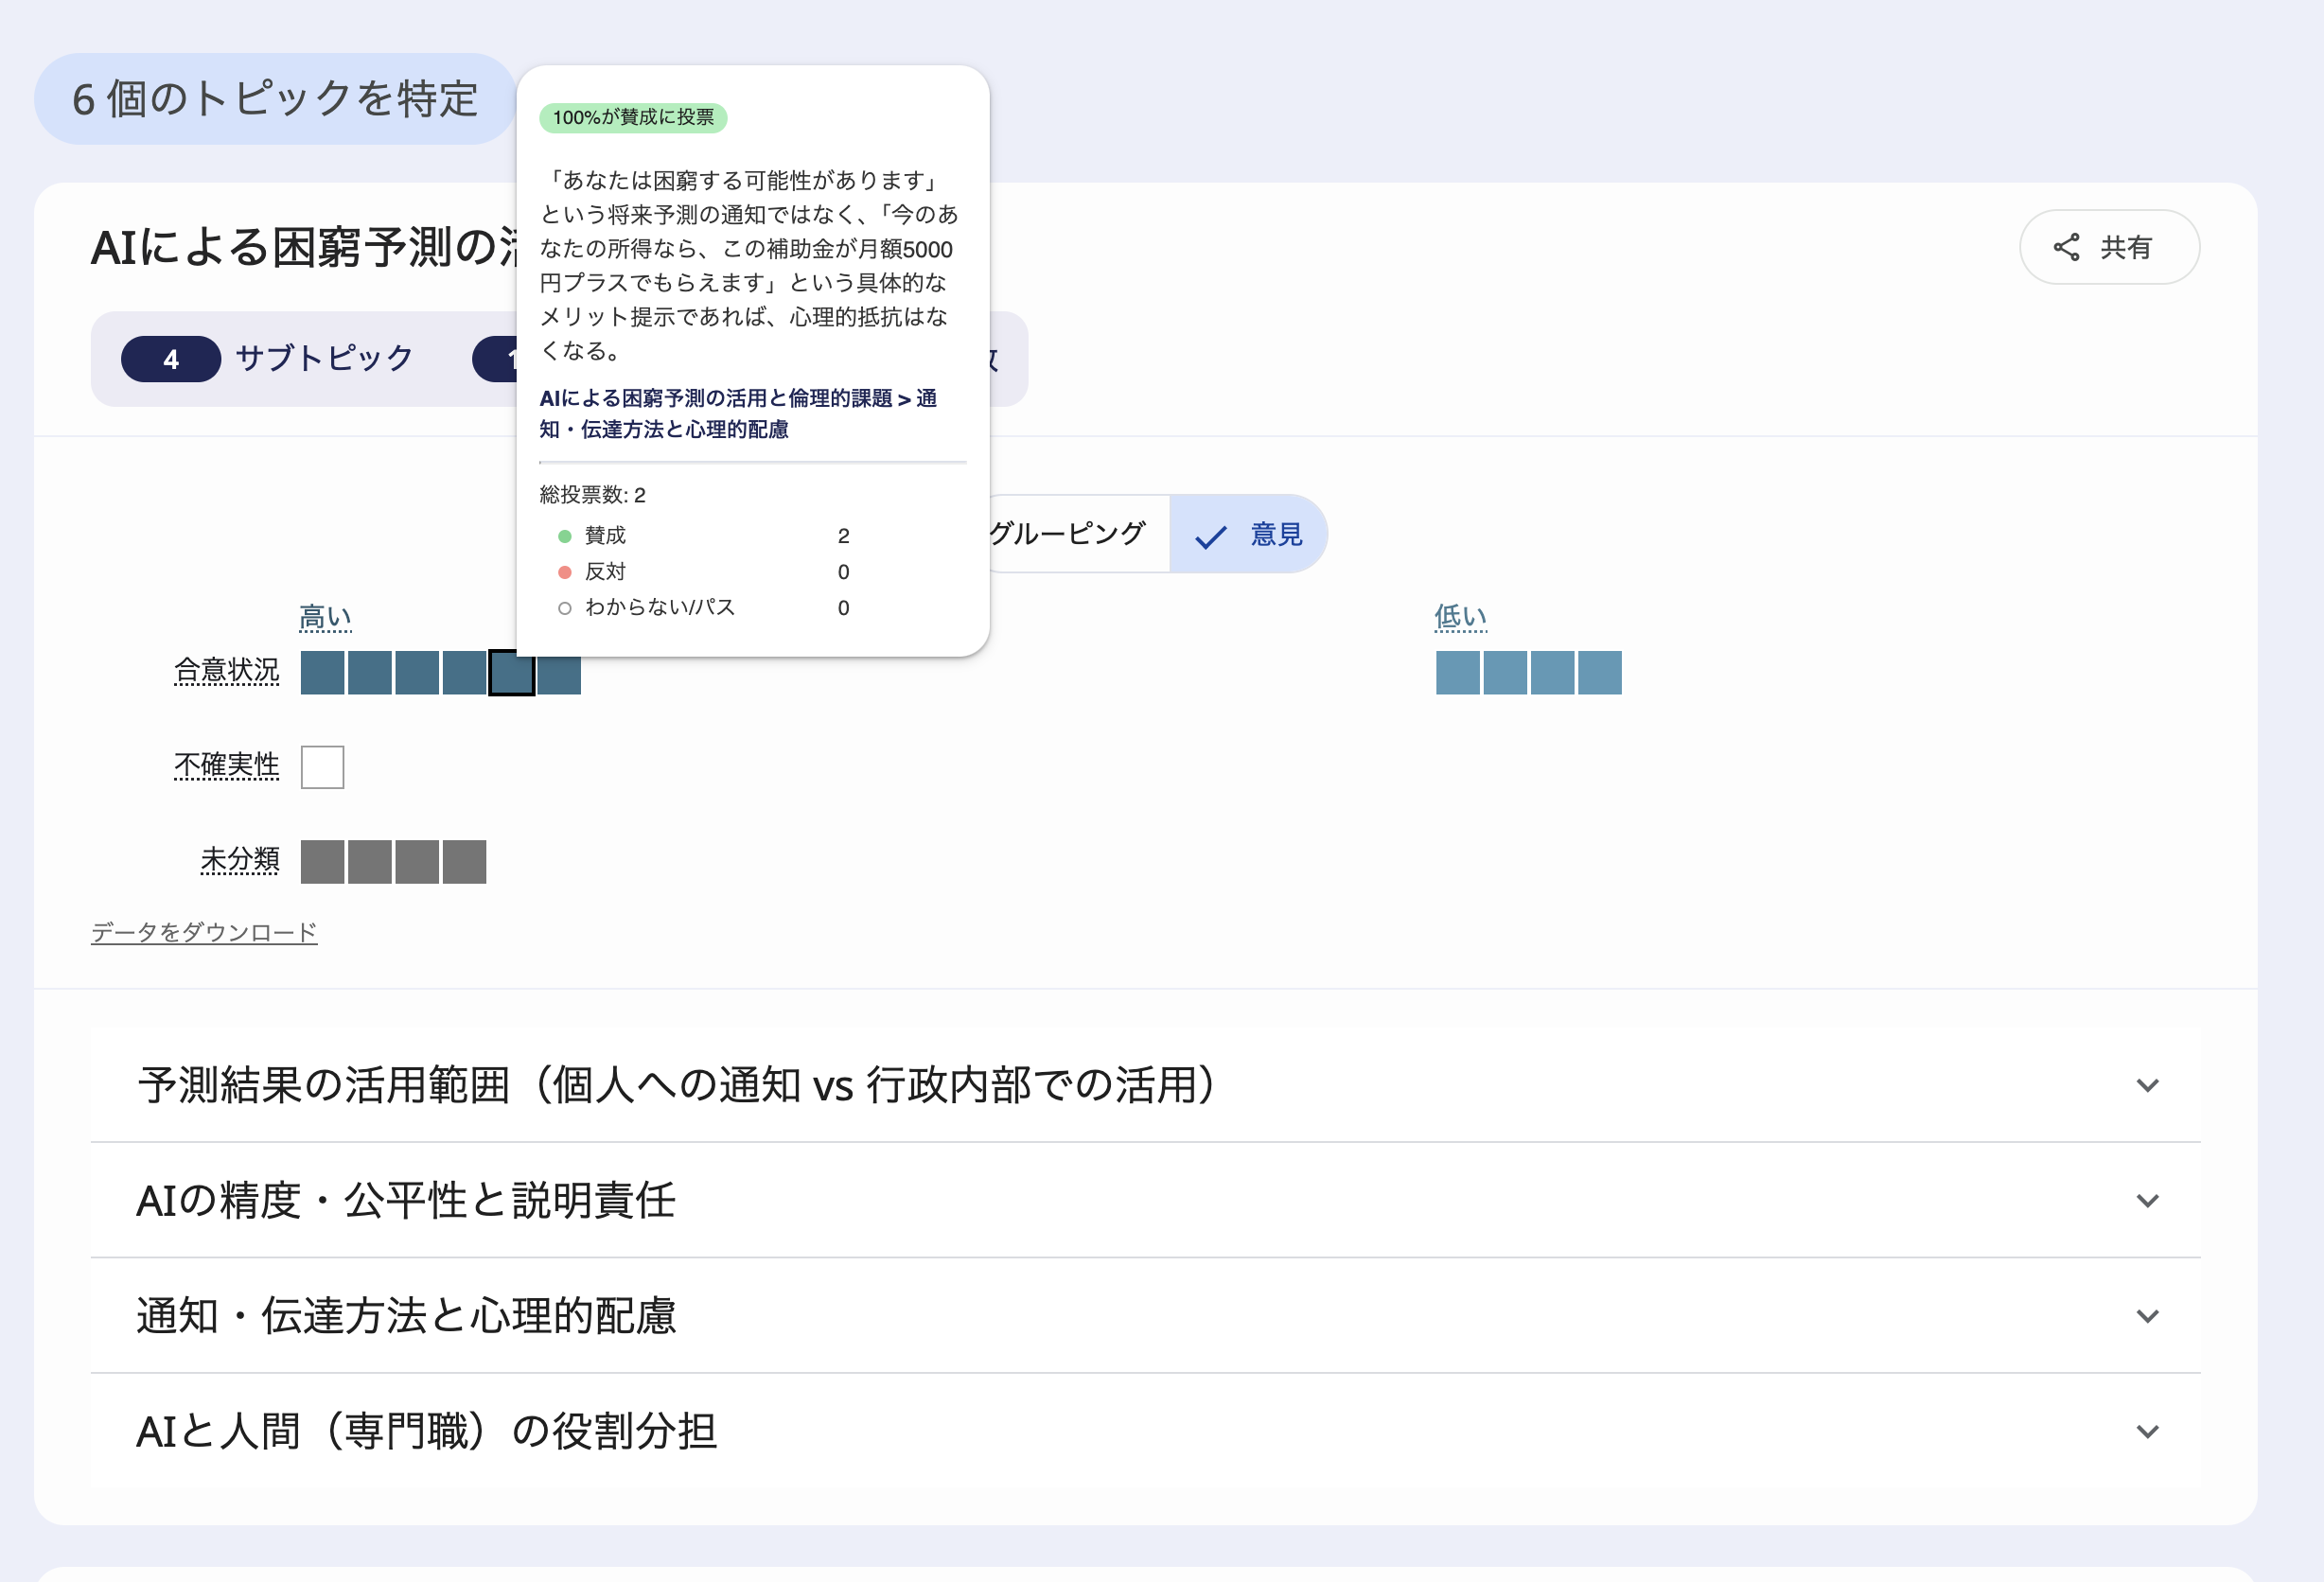The image size is (2324, 1582).
Task: Expand 通知・伝達方法と心理的配慮 chevron
Action: [2147, 1316]
